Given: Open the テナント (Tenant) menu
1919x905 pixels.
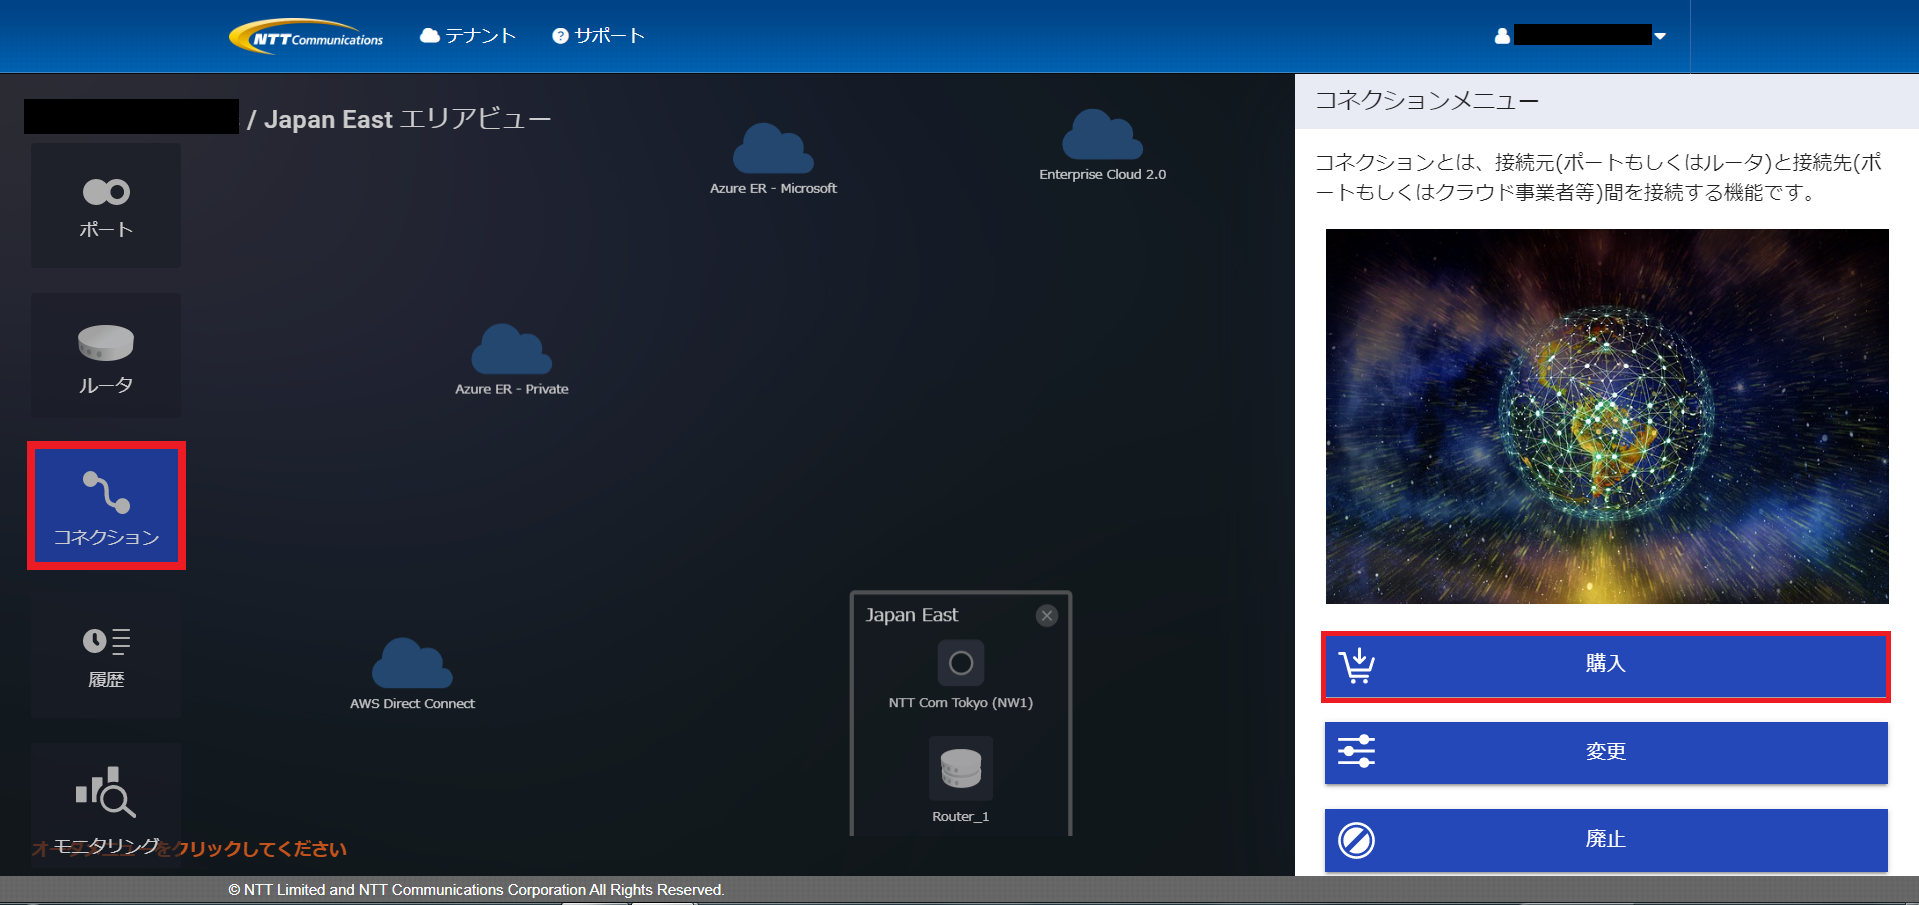Looking at the screenshot, I should 468,36.
